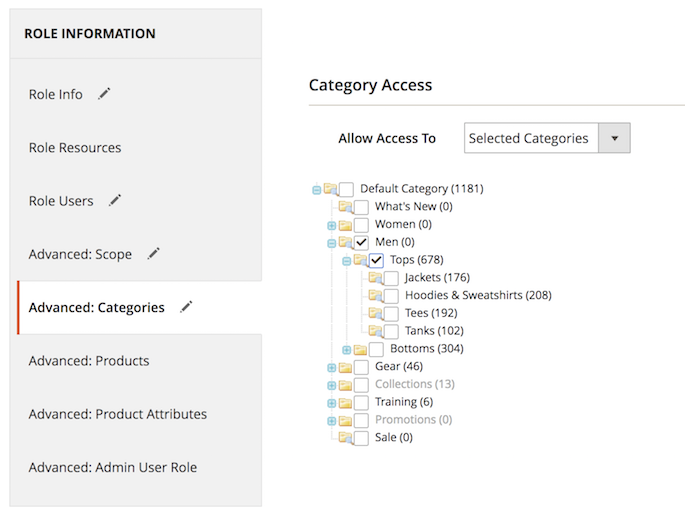Switch to Advanced: Products tab
The image size is (685, 517).
pos(89,361)
